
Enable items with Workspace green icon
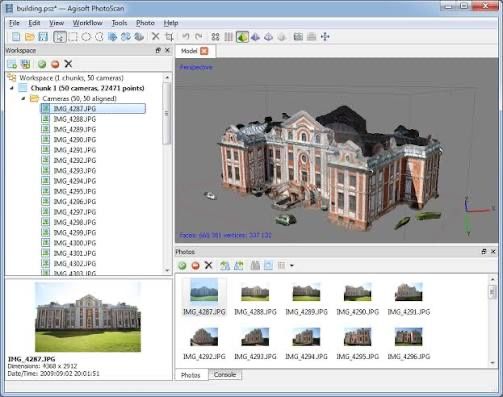point(42,64)
